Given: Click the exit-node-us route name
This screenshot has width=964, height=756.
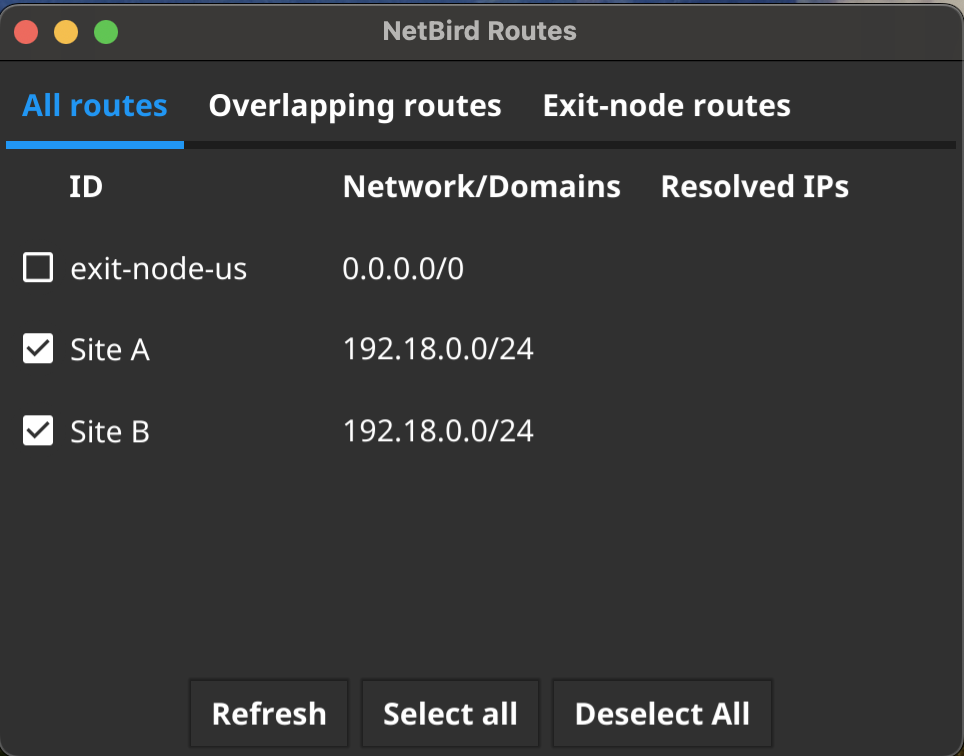Looking at the screenshot, I should tap(158, 269).
